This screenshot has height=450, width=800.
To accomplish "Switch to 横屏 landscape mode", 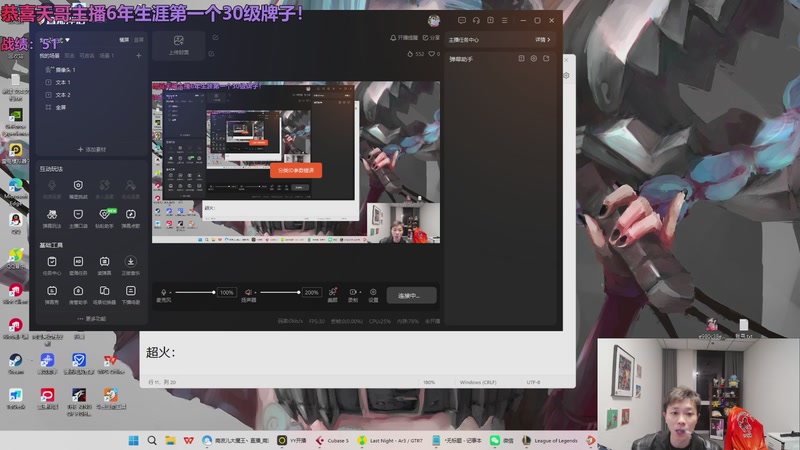I will coord(124,40).
